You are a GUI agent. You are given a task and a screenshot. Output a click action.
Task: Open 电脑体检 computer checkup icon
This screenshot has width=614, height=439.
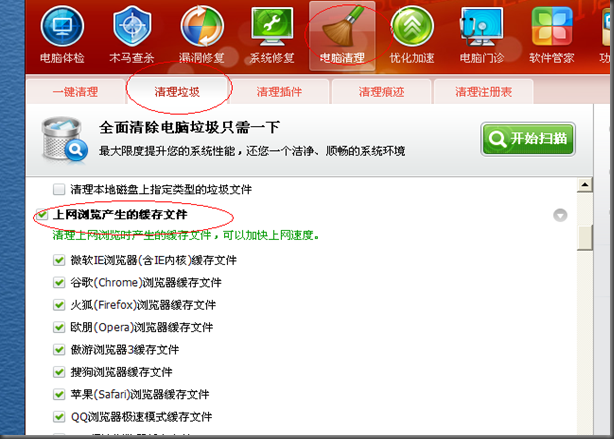coord(62,34)
